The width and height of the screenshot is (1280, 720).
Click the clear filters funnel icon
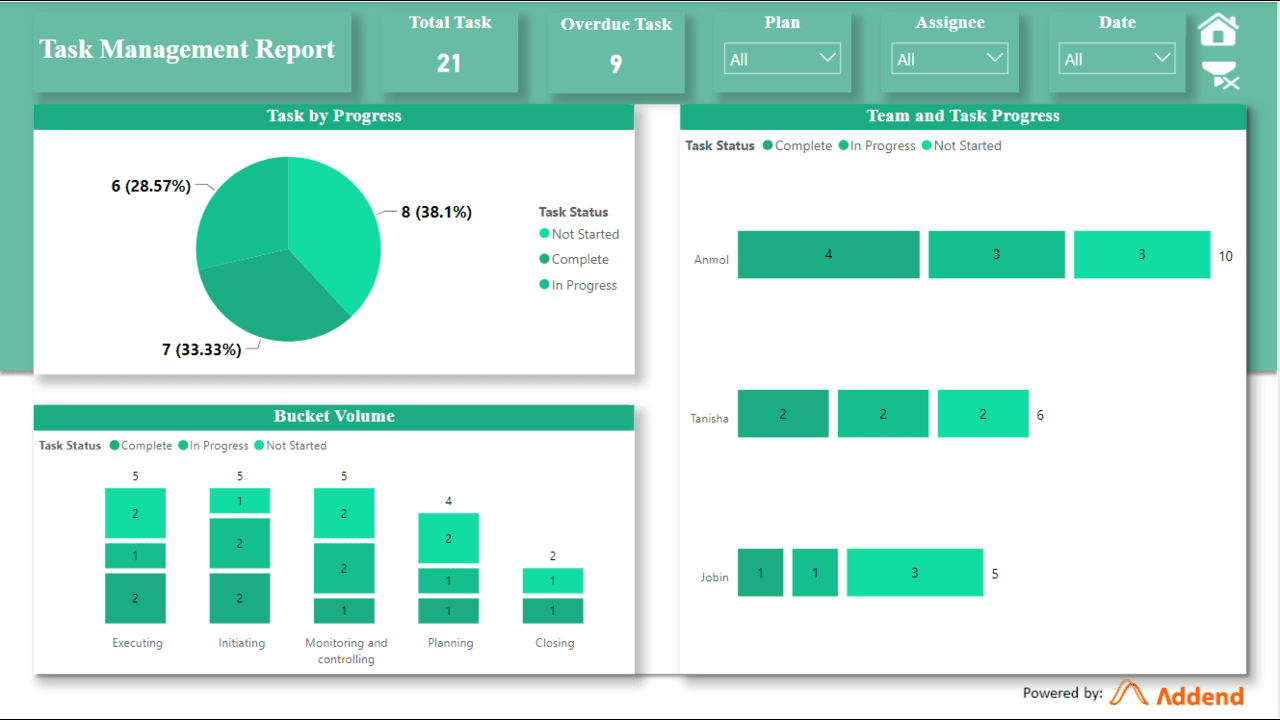pyautogui.click(x=1220, y=75)
